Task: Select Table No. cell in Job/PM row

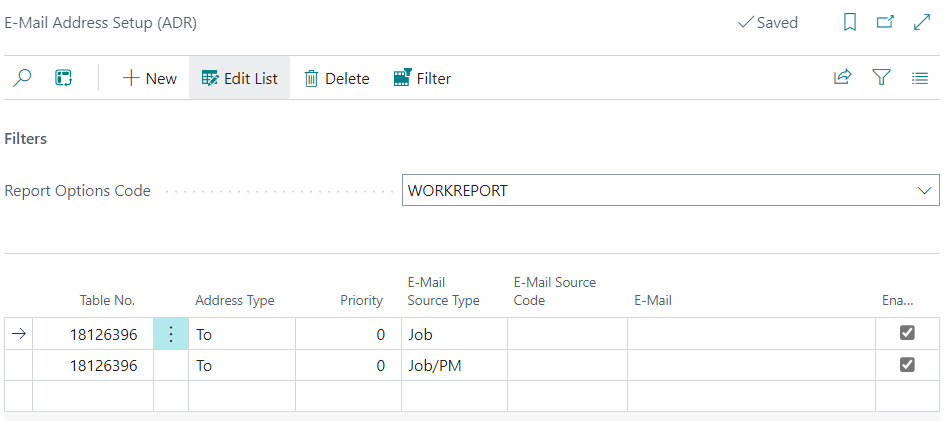Action: (x=93, y=365)
